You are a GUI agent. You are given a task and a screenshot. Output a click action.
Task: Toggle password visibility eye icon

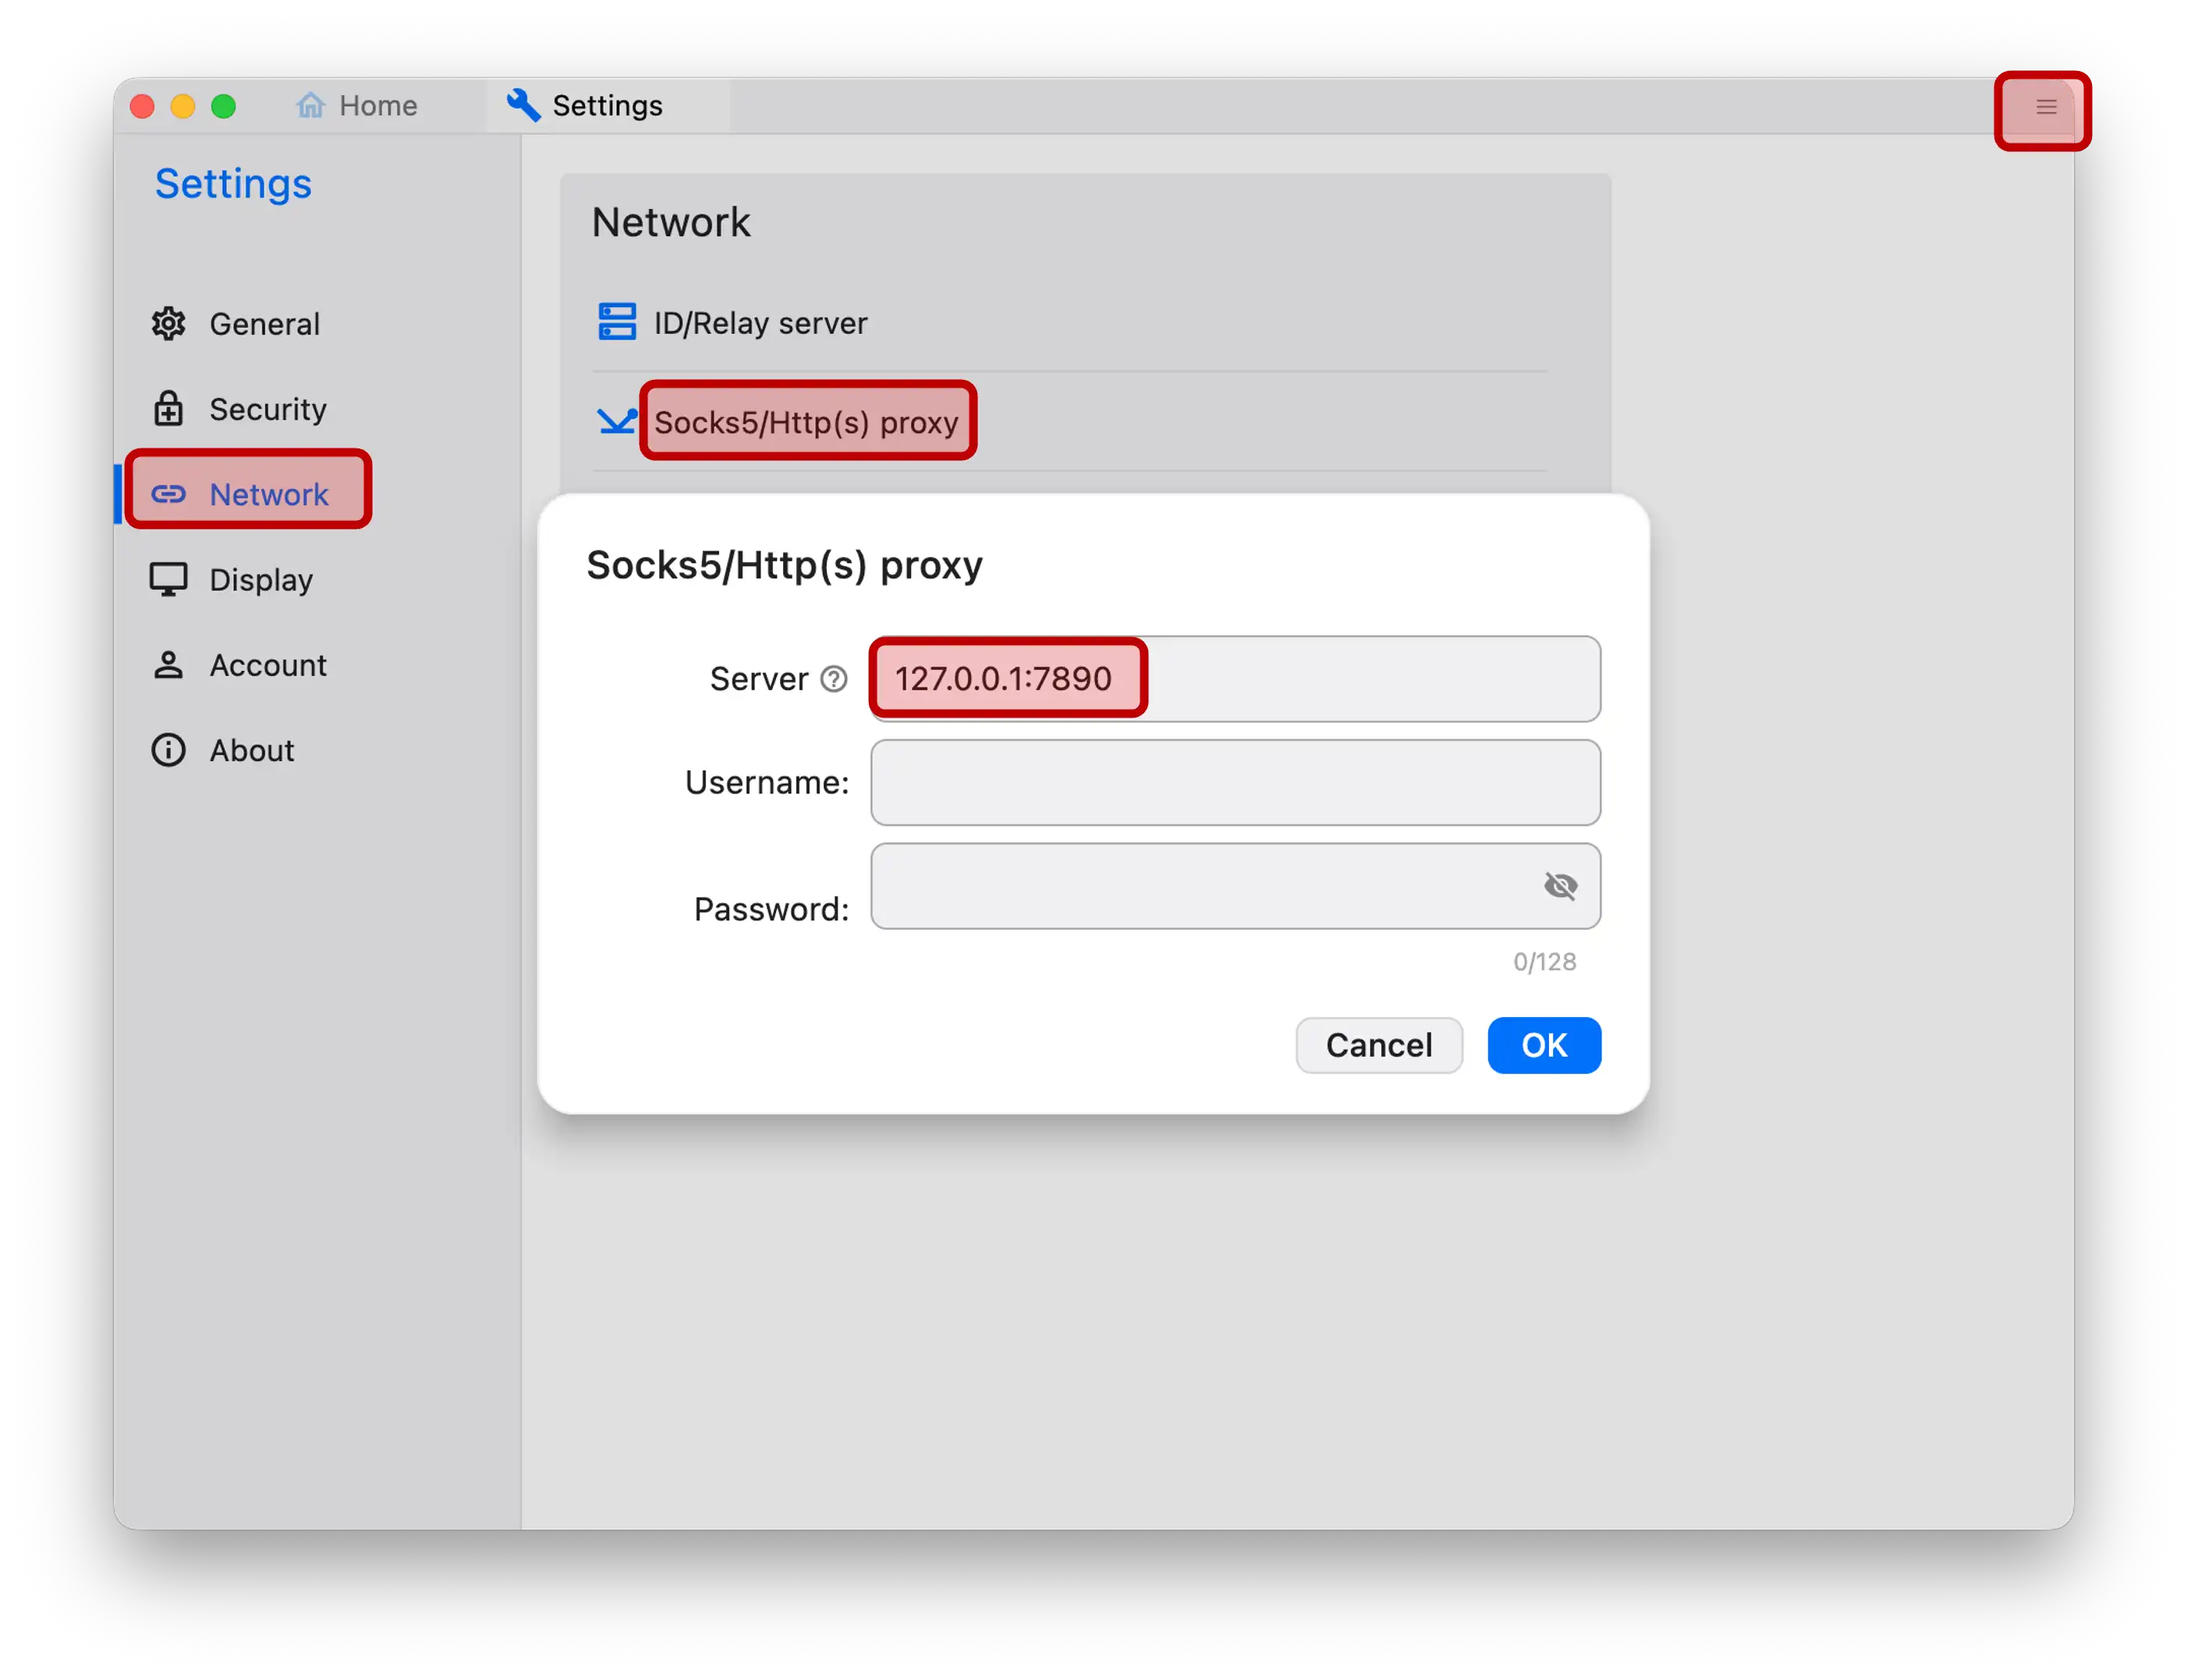[x=1560, y=886]
